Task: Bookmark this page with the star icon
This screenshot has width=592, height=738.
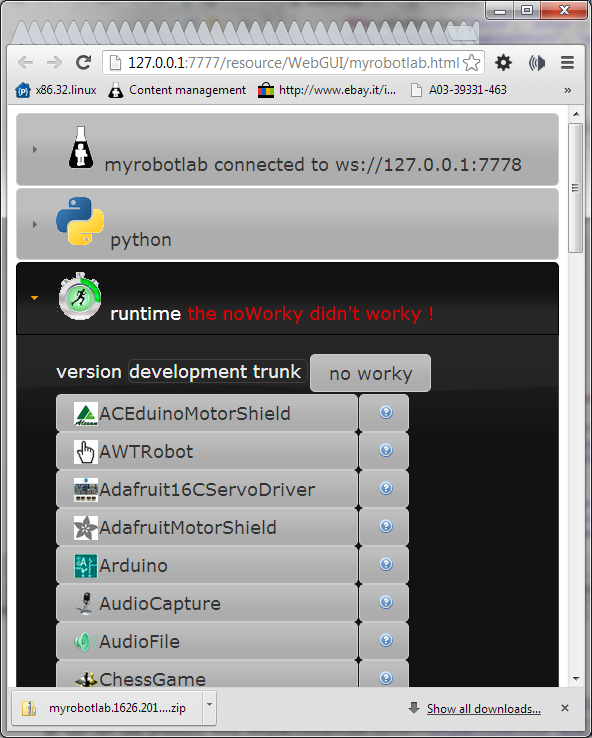Action: (471, 63)
